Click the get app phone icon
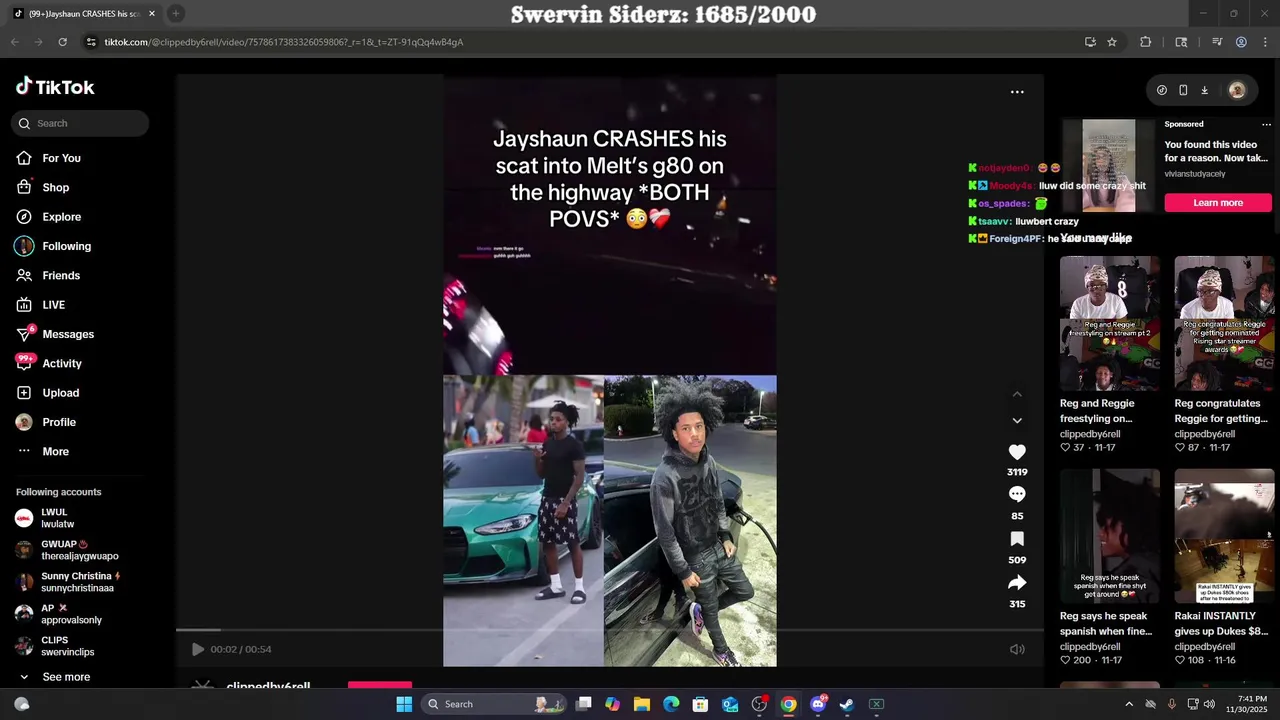Image resolution: width=1280 pixels, height=720 pixels. tap(1183, 90)
